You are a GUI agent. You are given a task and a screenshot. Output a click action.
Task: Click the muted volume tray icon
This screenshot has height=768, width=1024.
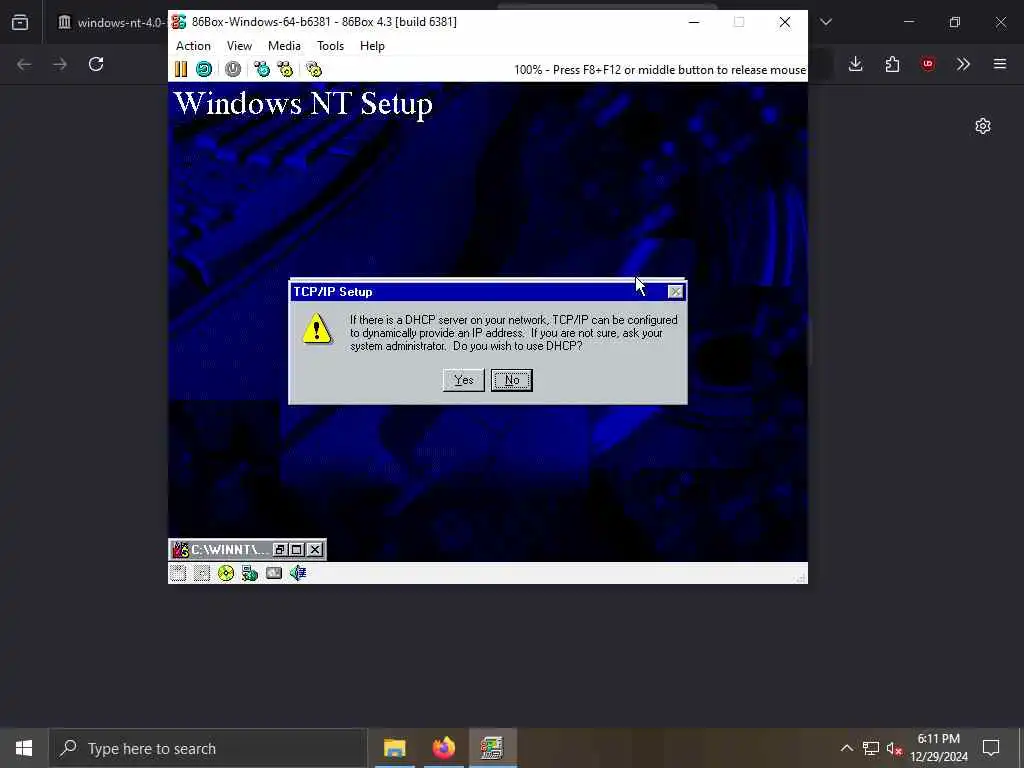coord(894,748)
